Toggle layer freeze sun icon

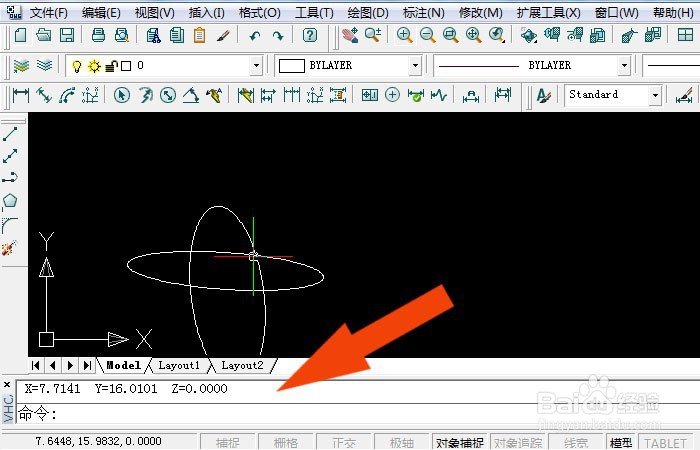point(94,67)
